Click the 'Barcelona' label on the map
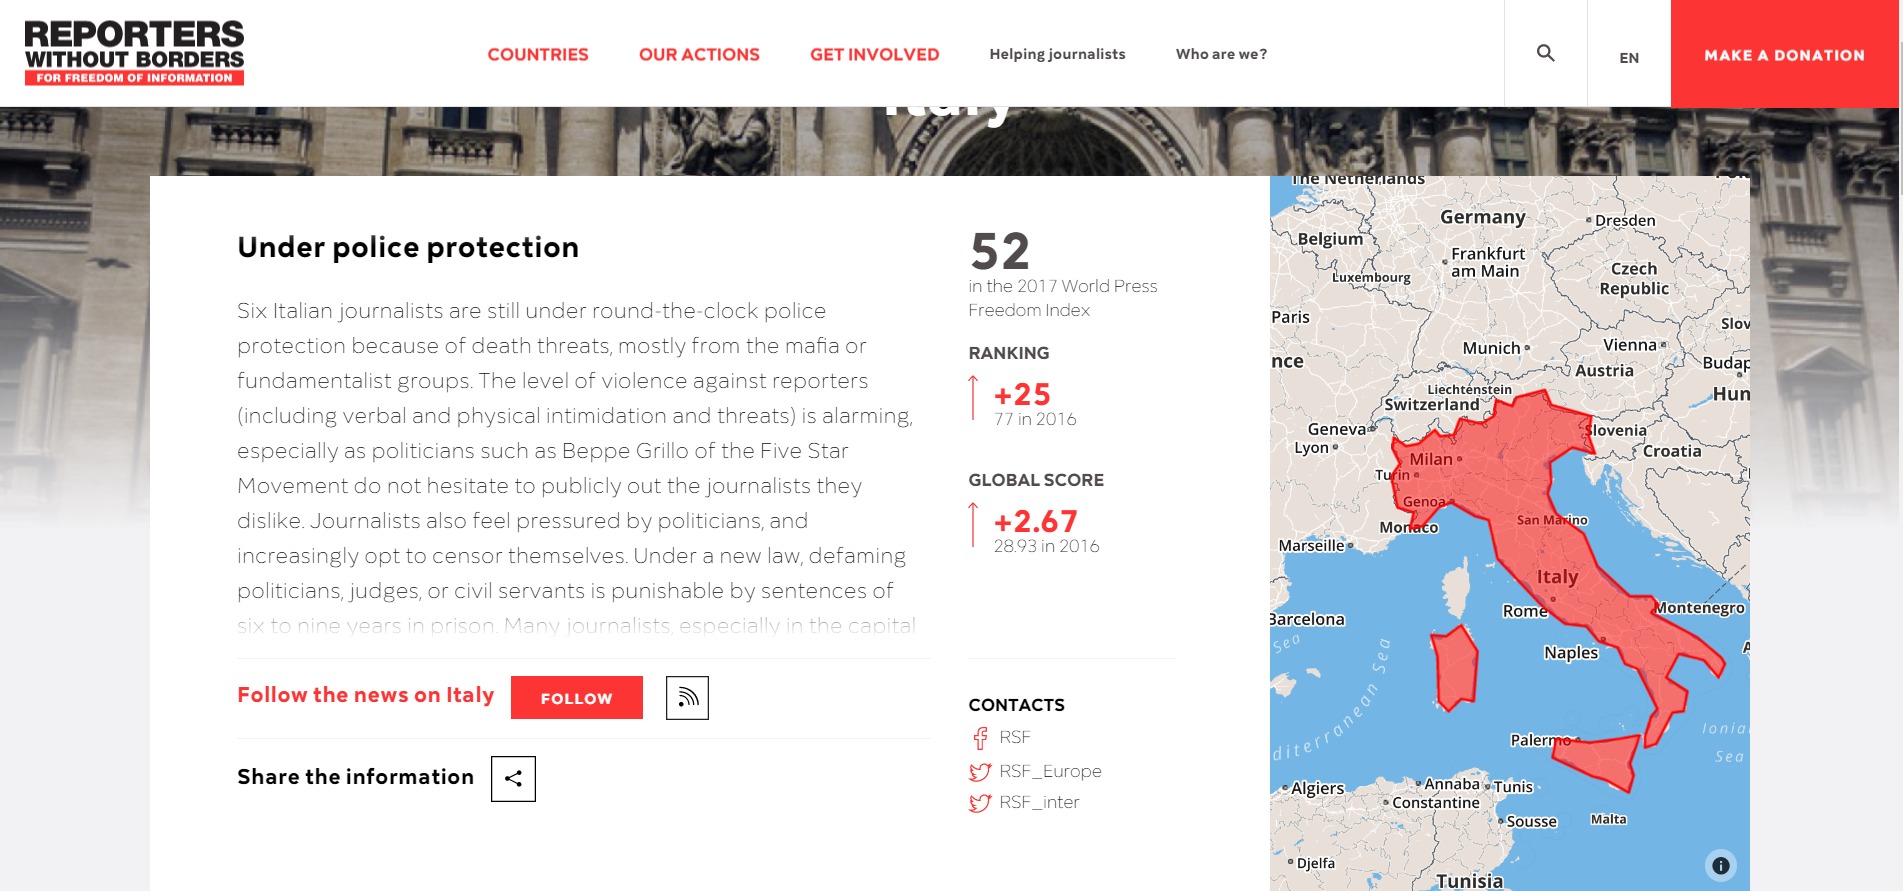This screenshot has height=891, width=1903. [1308, 619]
